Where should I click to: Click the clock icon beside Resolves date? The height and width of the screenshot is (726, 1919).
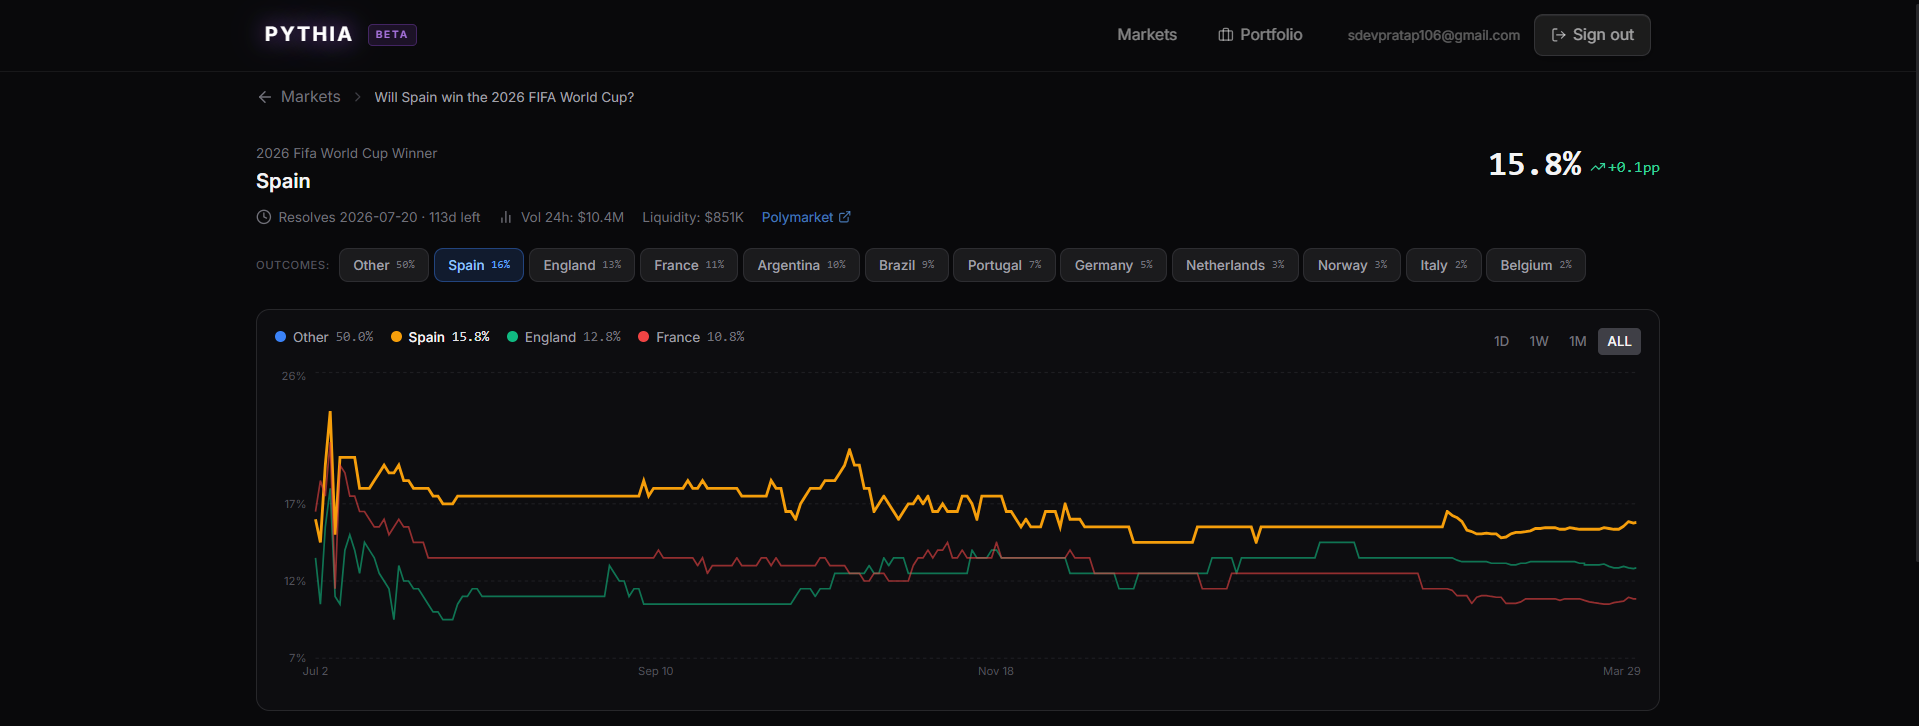[x=264, y=217]
